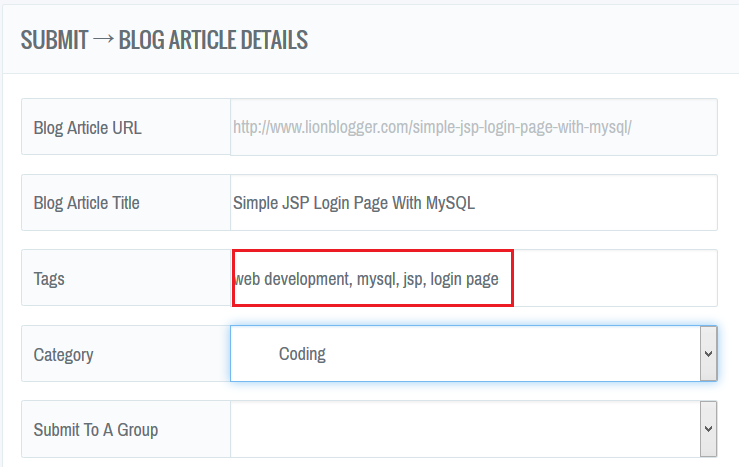The image size is (739, 467).
Task: Click the arrow symbol in the heading
Action: coord(103,40)
